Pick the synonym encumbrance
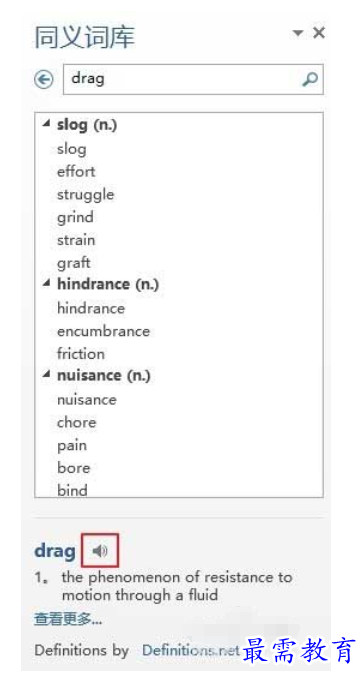The image size is (364, 682). pyautogui.click(x=104, y=331)
